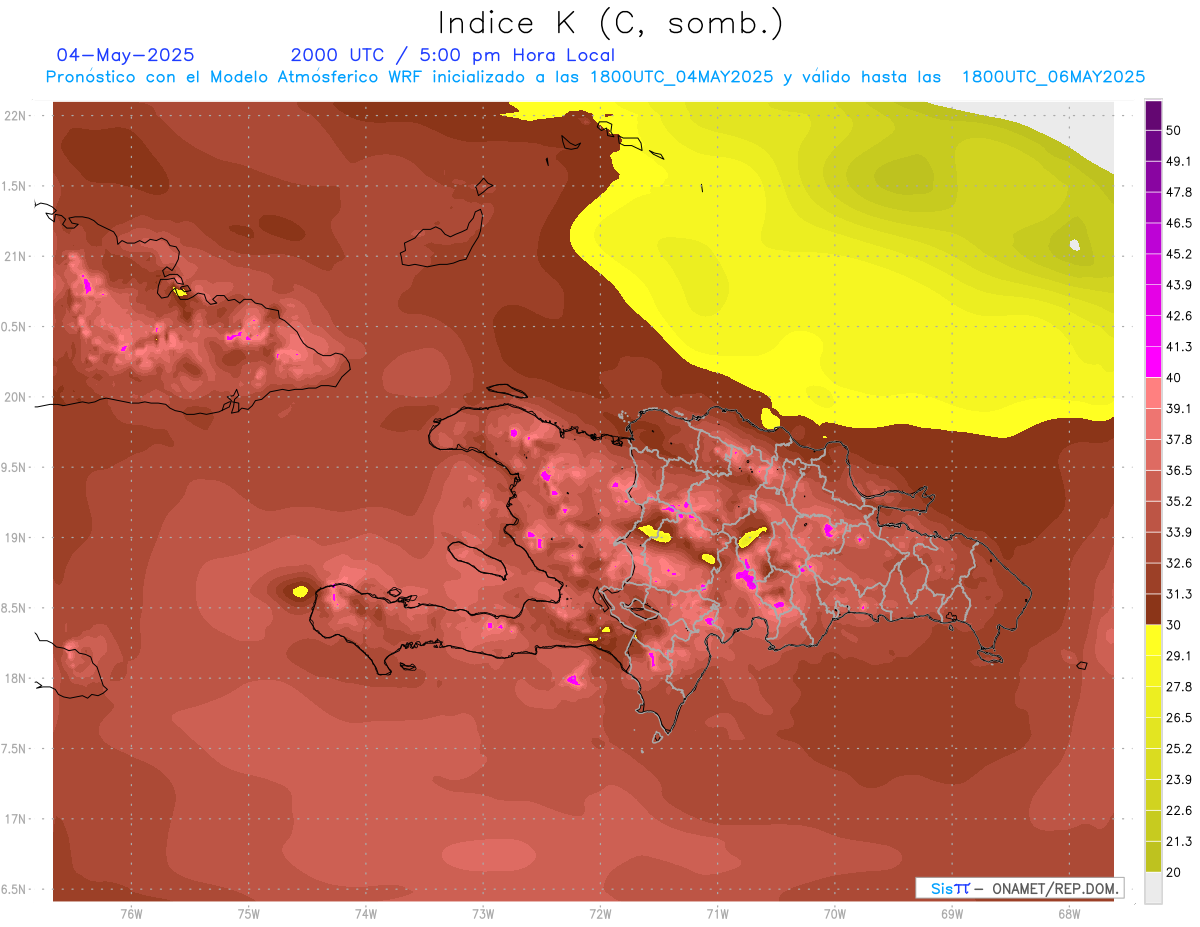This screenshot has width=1200, height=927.
Task: Click the '2000 UTC / 5:00 pm Hora Local' time label
Action: (x=453, y=55)
